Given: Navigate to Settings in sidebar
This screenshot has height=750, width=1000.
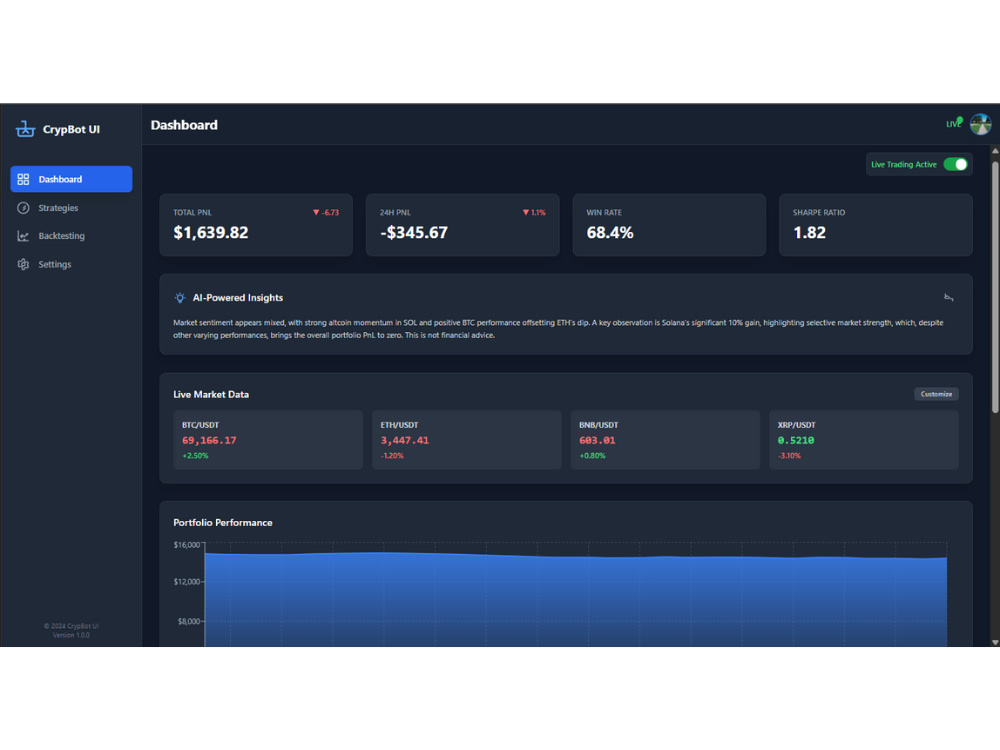Looking at the screenshot, I should (71, 264).
